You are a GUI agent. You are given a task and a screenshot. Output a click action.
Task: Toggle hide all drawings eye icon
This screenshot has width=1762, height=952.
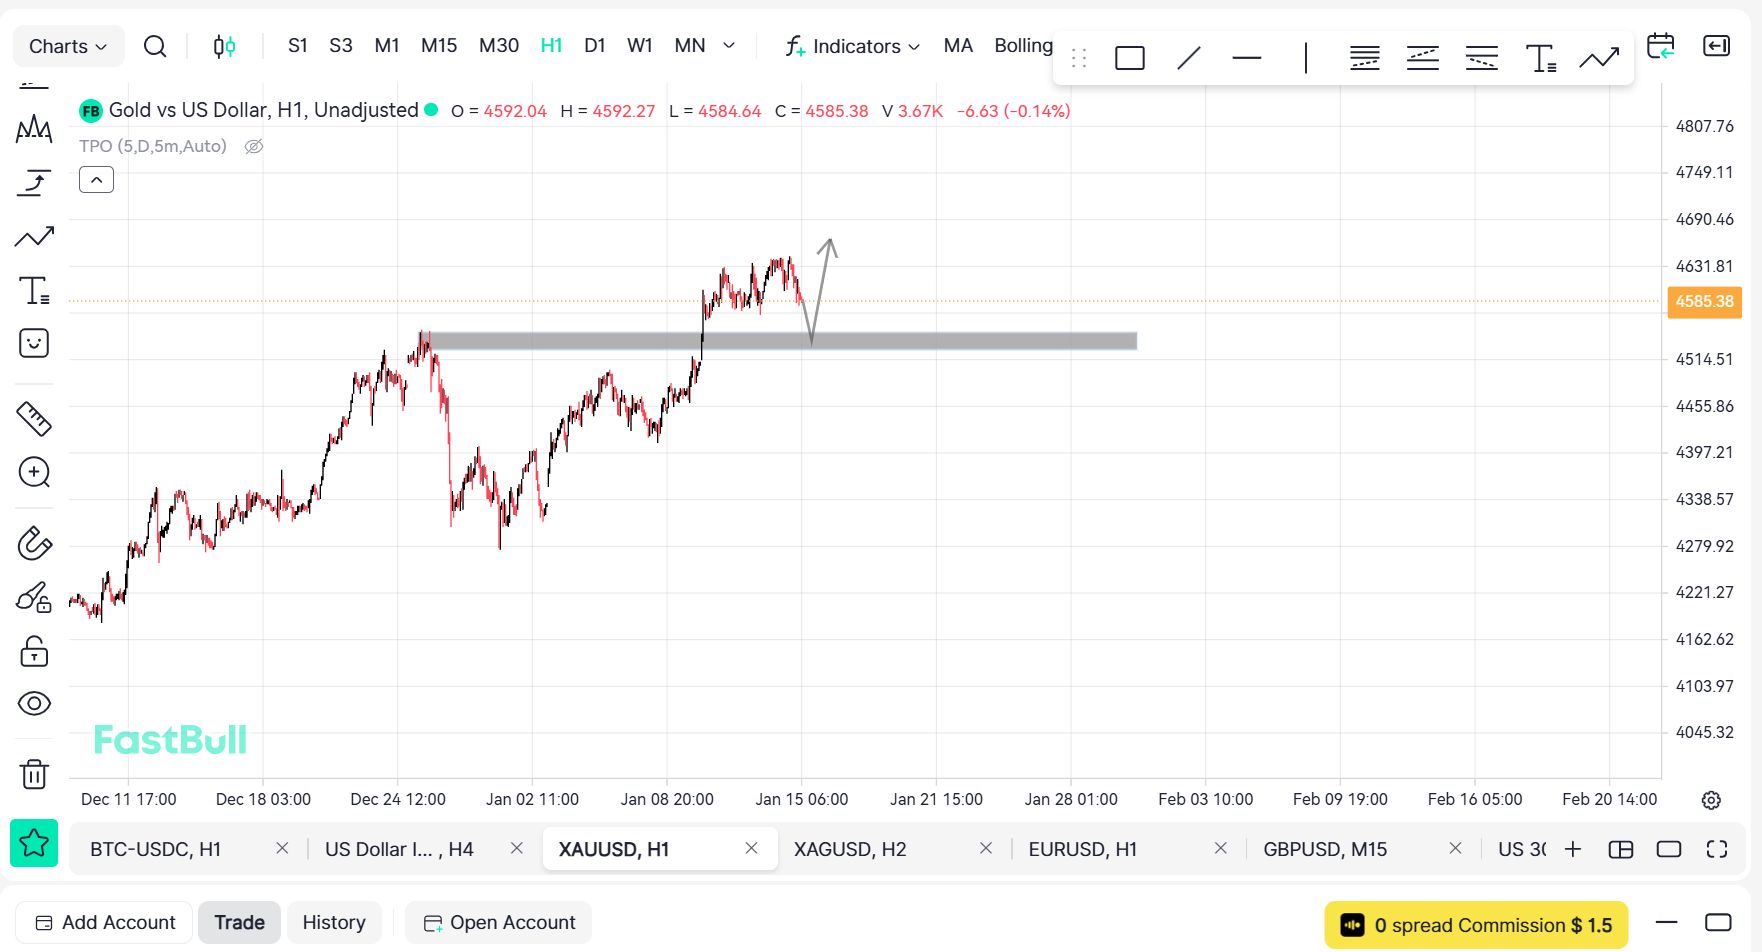pyautogui.click(x=34, y=704)
